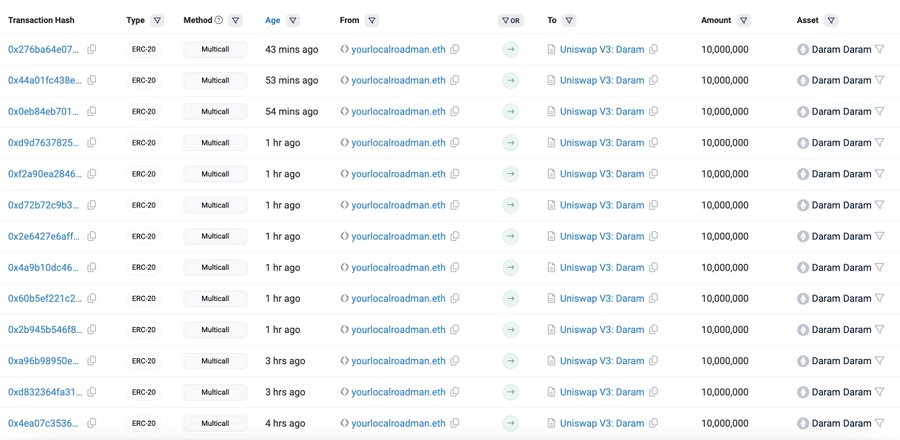The width and height of the screenshot is (900, 440).
Task: Open transaction 0x44a01fc438e
Action: 45,80
